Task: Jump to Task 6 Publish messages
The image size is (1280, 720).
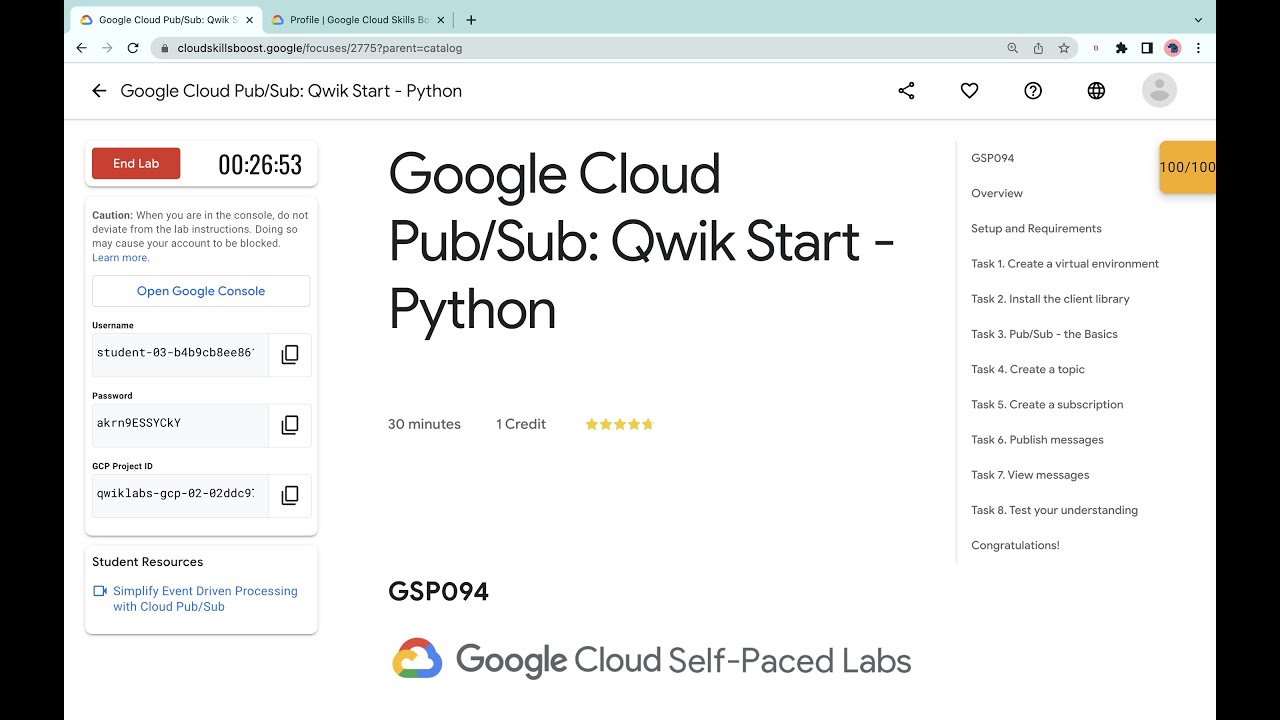Action: [x=1037, y=440]
